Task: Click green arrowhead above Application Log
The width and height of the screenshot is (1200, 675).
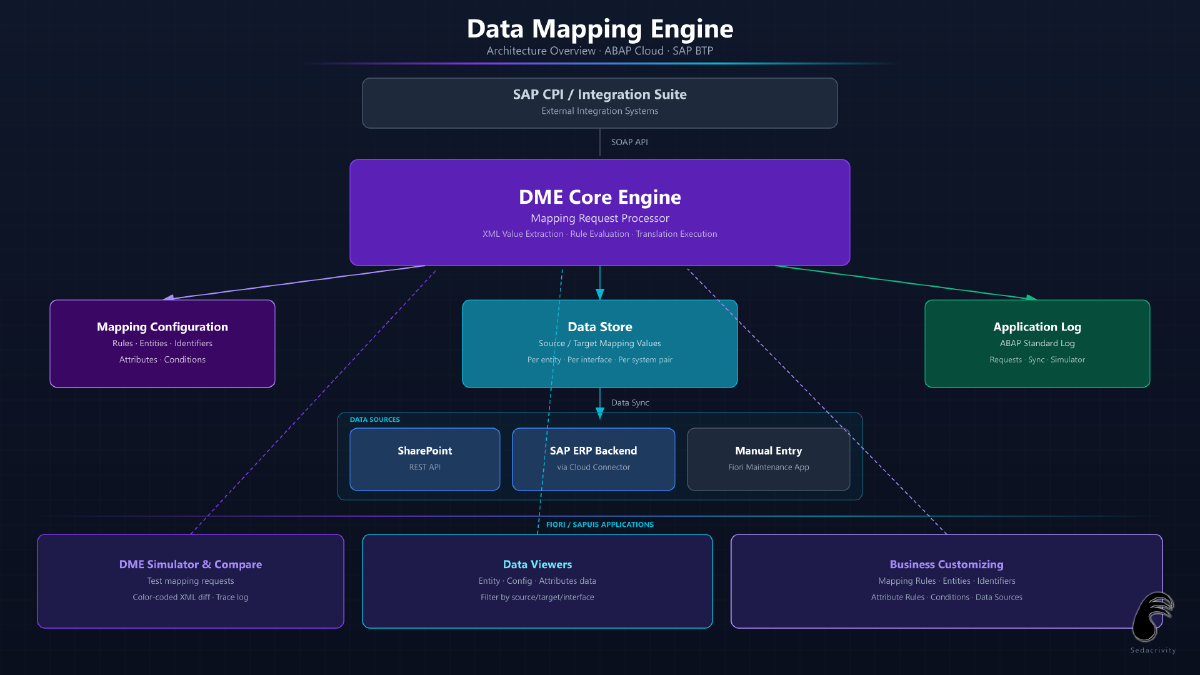Action: 1029,297
